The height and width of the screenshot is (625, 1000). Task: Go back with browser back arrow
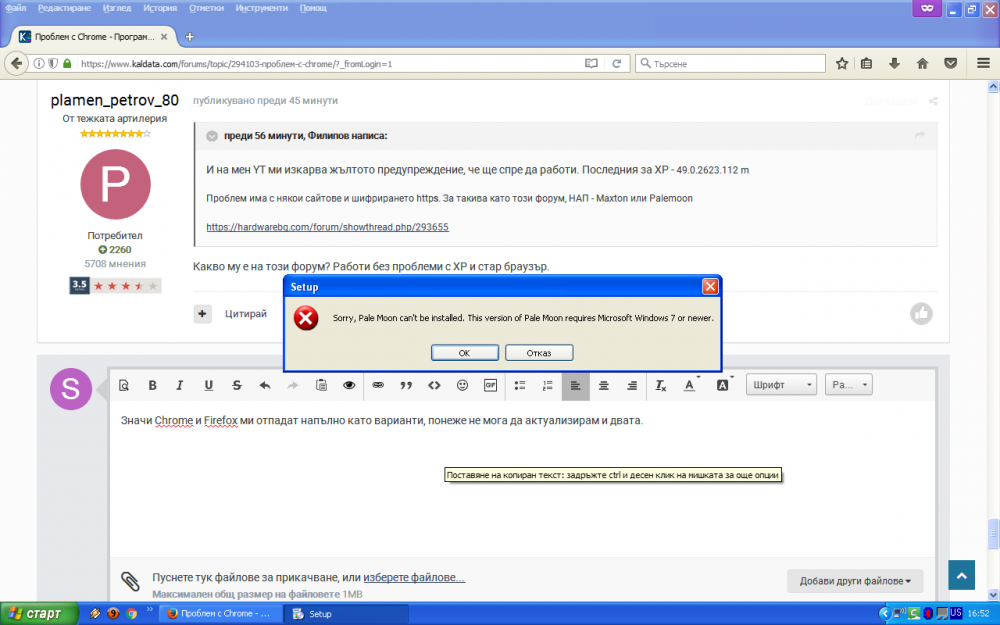click(x=17, y=63)
